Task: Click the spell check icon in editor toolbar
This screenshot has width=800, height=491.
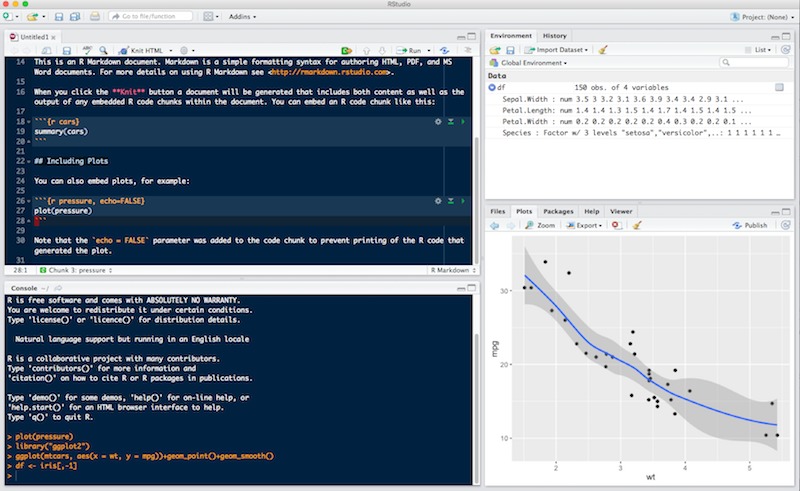Action: pyautogui.click(x=87, y=50)
